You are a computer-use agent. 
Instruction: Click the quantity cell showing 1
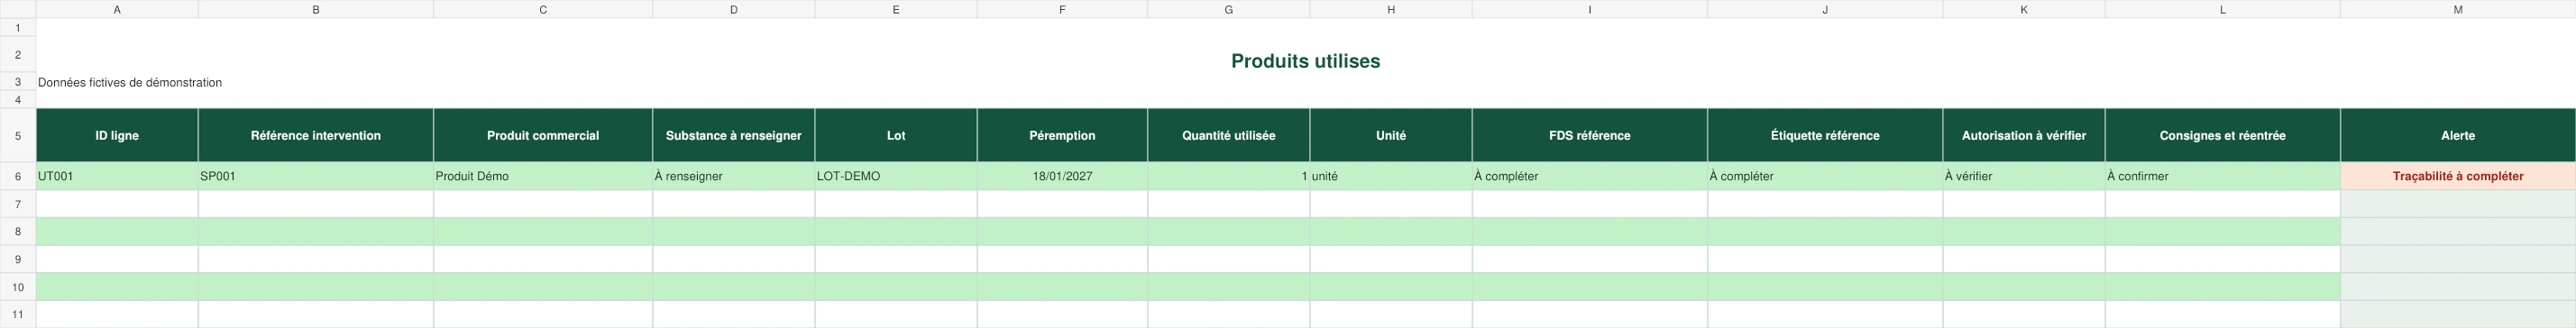tap(1229, 176)
